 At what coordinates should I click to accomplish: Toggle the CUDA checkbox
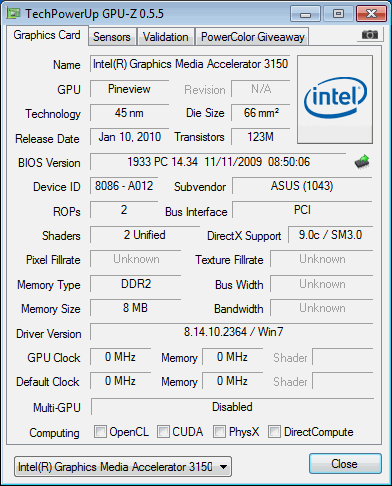point(163,432)
